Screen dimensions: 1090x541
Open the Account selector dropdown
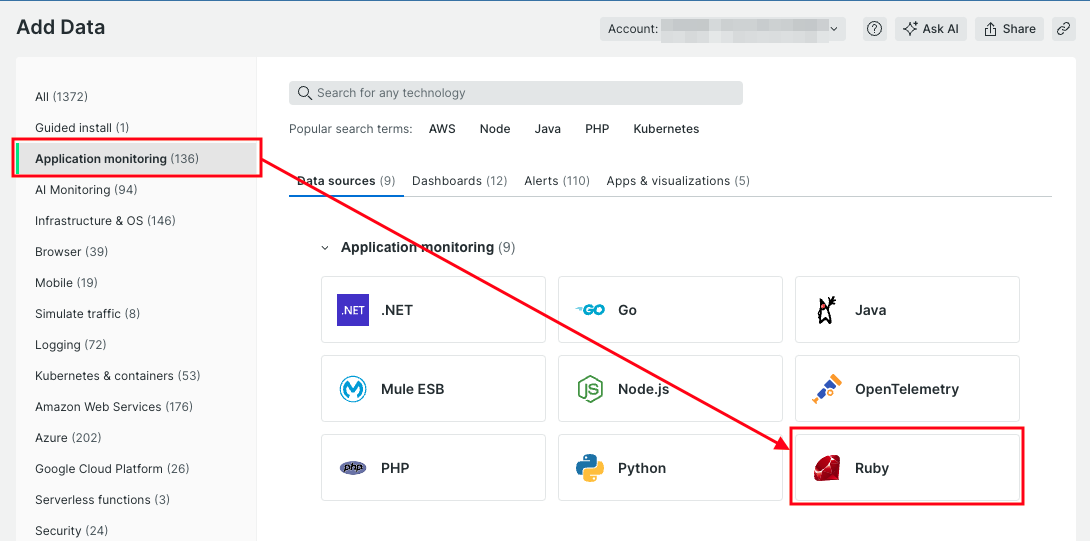[x=723, y=29]
